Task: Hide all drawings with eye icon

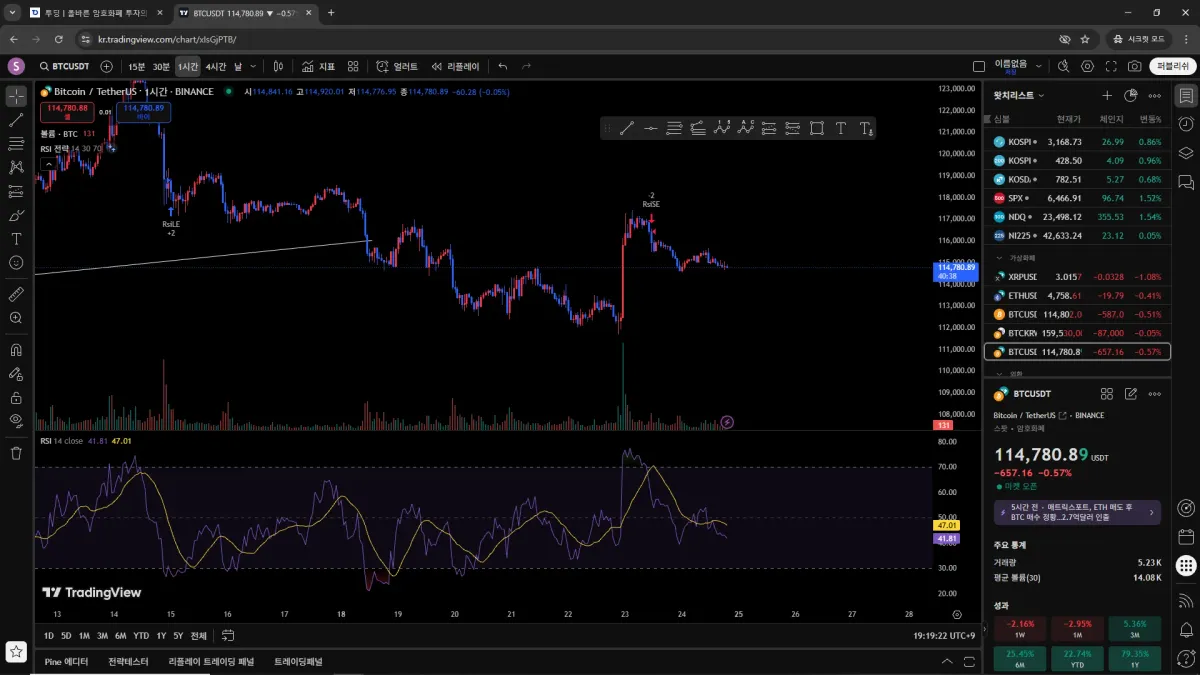Action: click(x=16, y=421)
